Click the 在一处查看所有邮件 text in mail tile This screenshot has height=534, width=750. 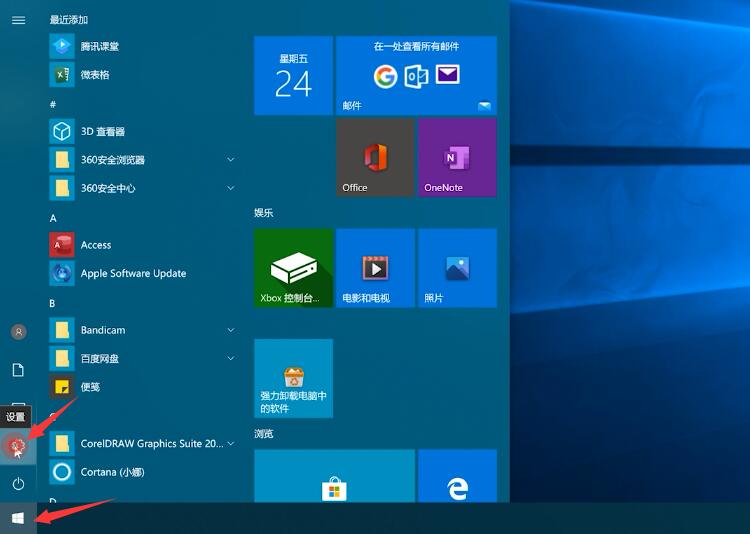pyautogui.click(x=416, y=46)
